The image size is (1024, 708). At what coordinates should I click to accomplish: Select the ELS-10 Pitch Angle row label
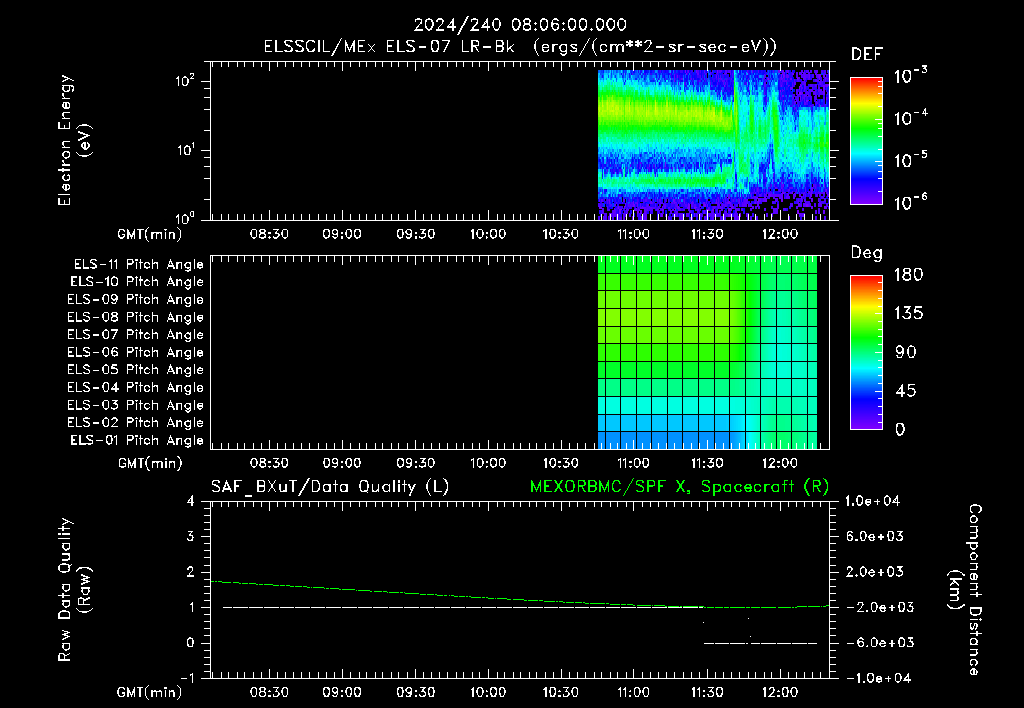pos(137,282)
